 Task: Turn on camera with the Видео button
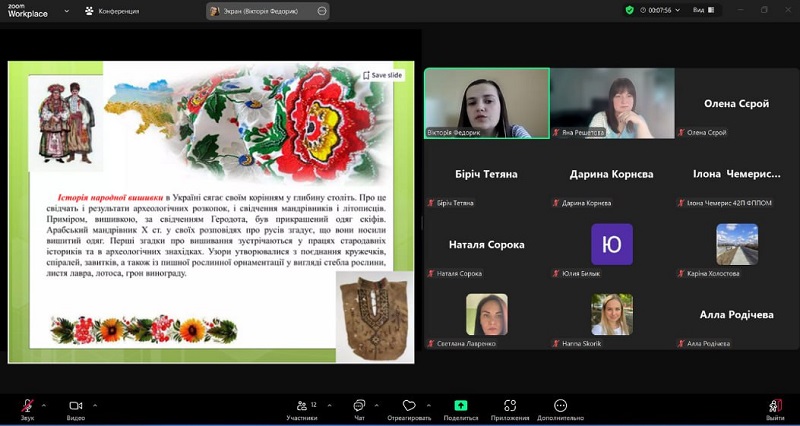pyautogui.click(x=75, y=405)
